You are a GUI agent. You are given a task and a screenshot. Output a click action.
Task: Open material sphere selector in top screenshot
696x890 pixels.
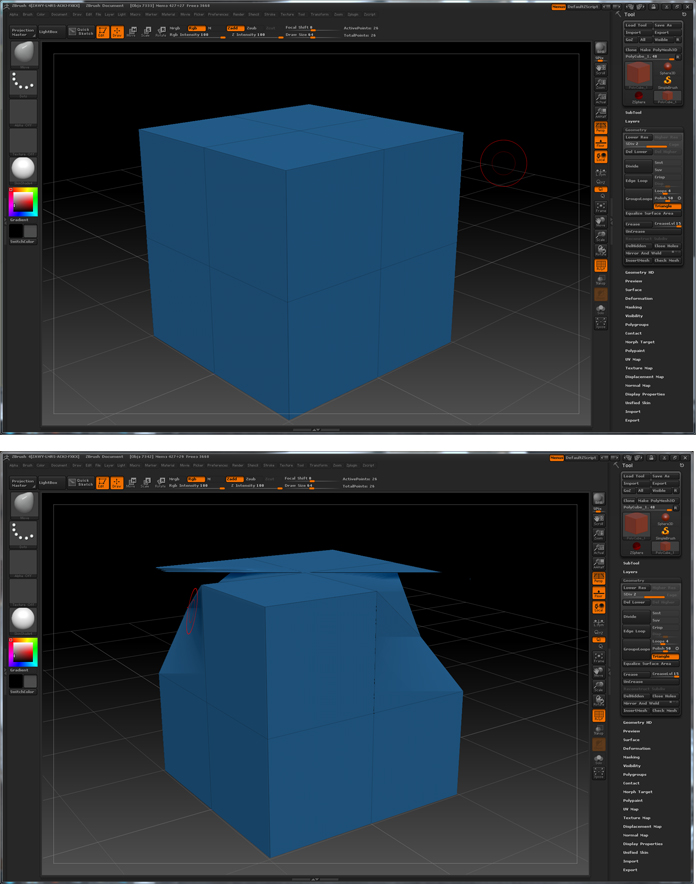[23, 169]
